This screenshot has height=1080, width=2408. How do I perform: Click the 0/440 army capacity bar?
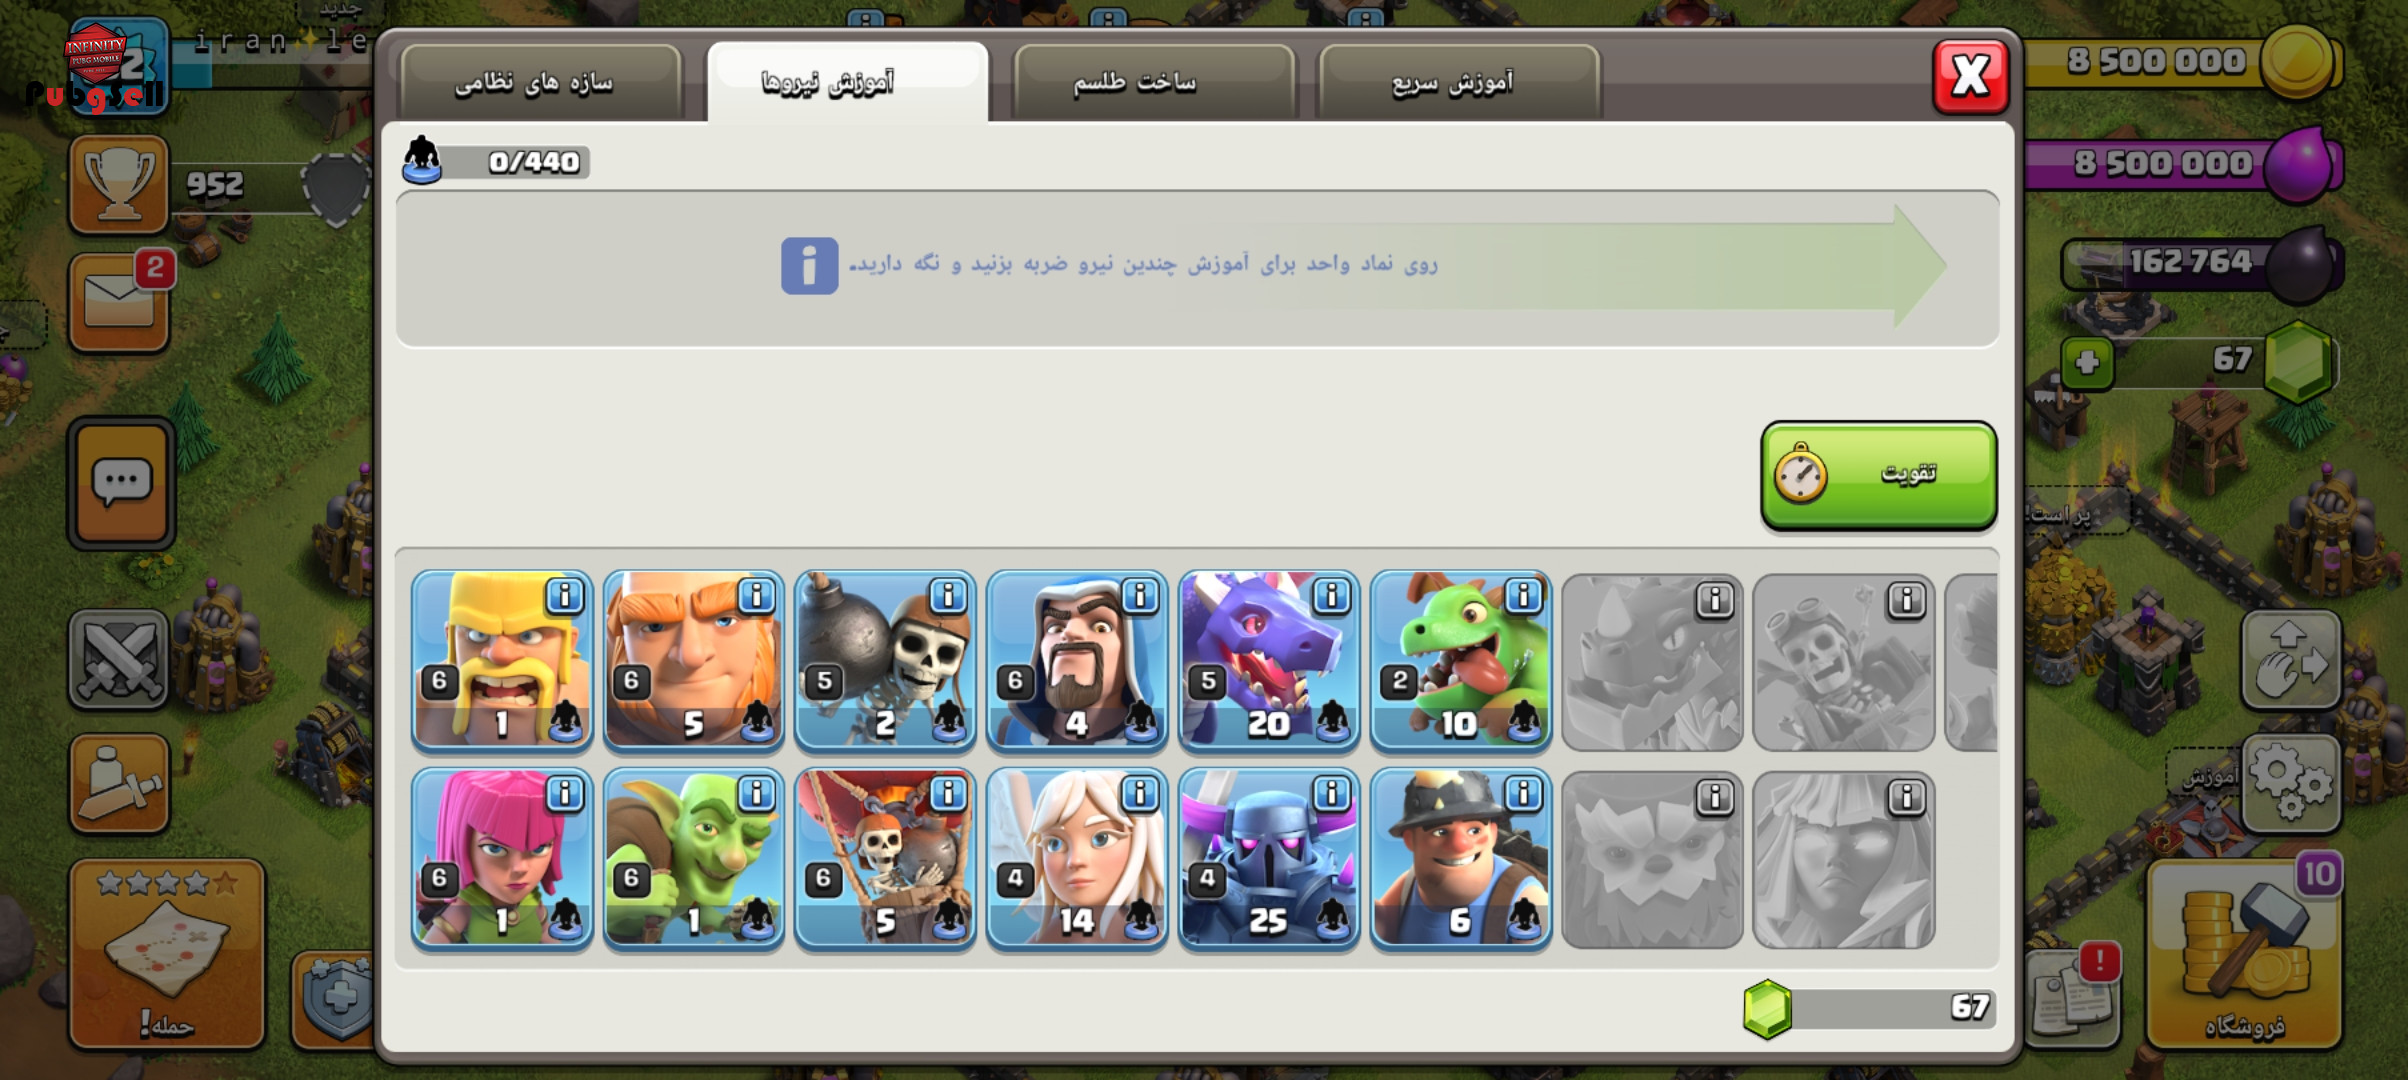click(496, 161)
